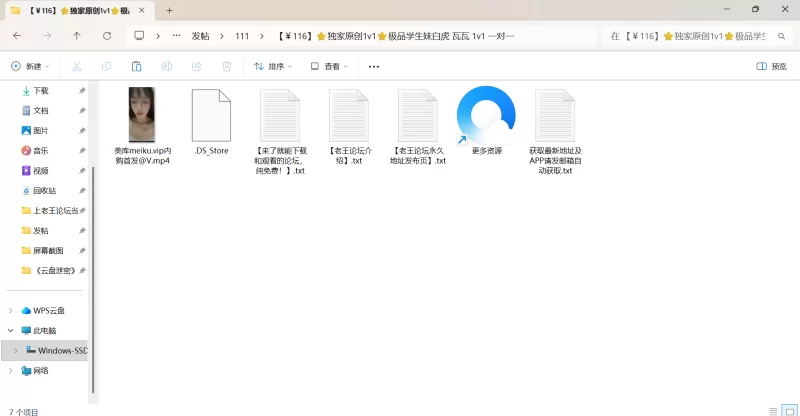Open the 查看 (View) dropdown
Viewport: 800px width, 416px height.
click(329, 66)
